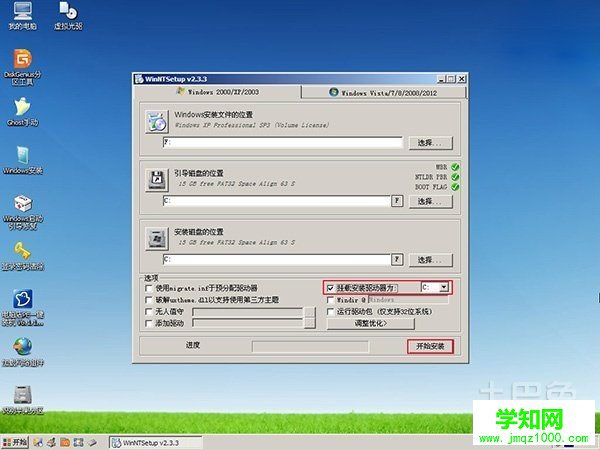Click Select button for Windows install files
This screenshot has width=600, height=450.
(430, 143)
